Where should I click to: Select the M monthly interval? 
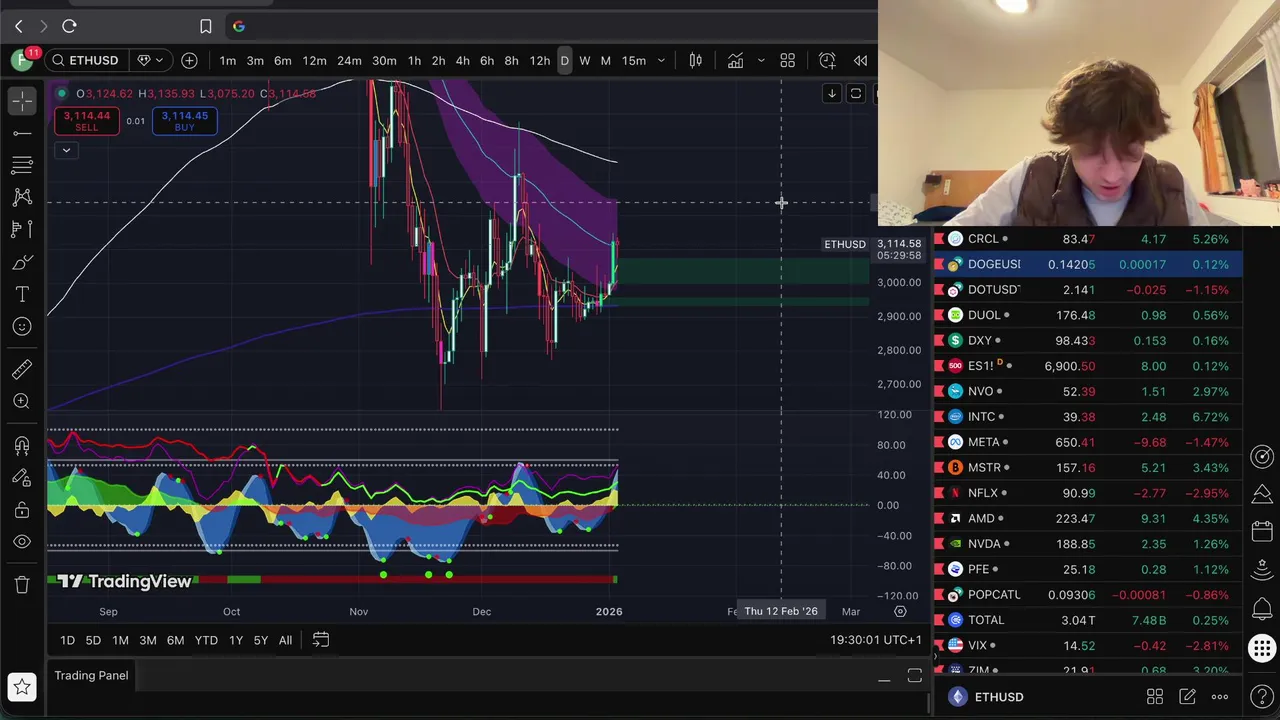pyautogui.click(x=605, y=61)
